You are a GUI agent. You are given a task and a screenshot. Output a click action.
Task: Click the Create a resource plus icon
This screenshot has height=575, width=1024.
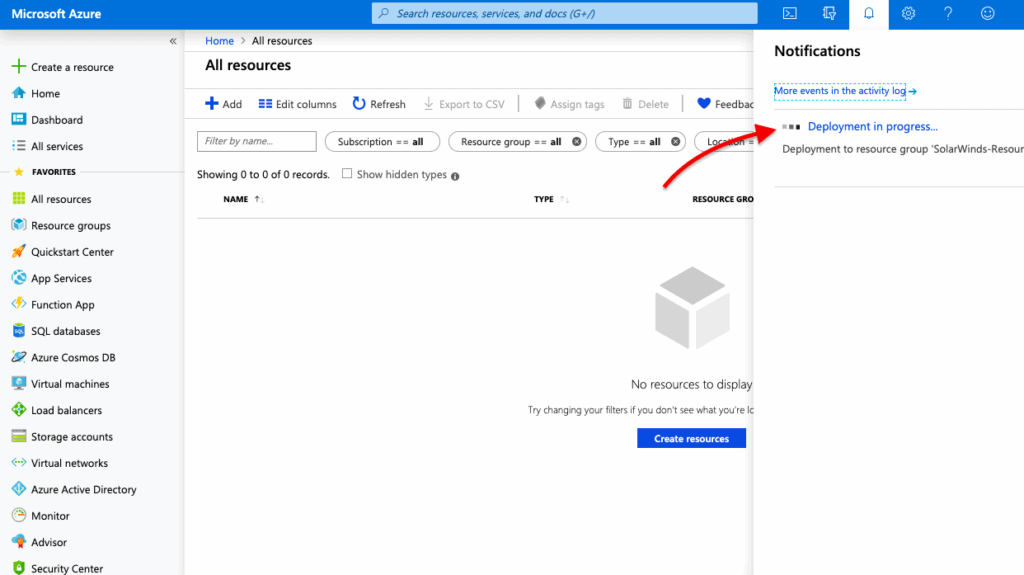pos(19,66)
